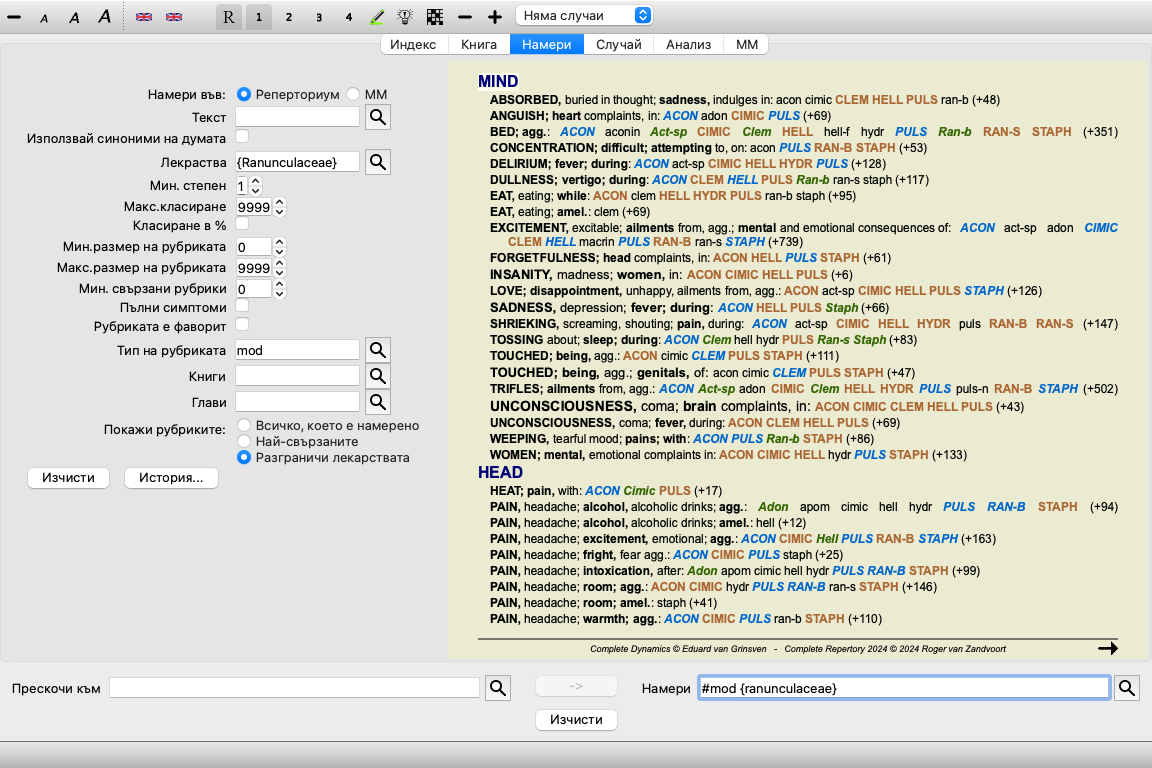Click the next page arrow at bottom right
The image size is (1152, 768).
pyautogui.click(x=1107, y=648)
